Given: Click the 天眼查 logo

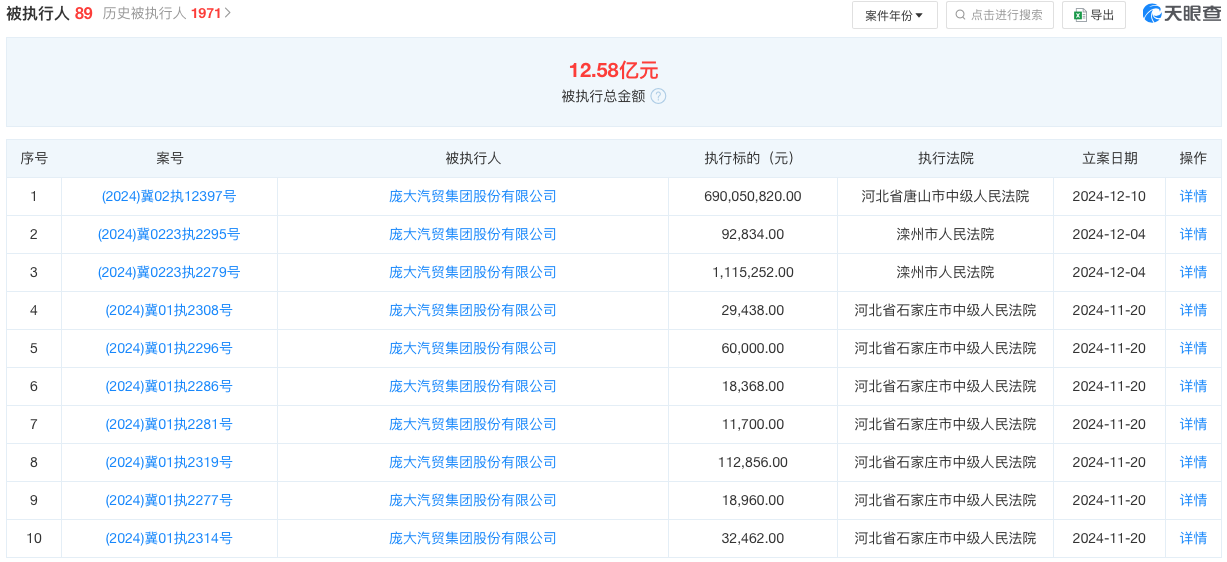Looking at the screenshot, I should coord(1182,14).
